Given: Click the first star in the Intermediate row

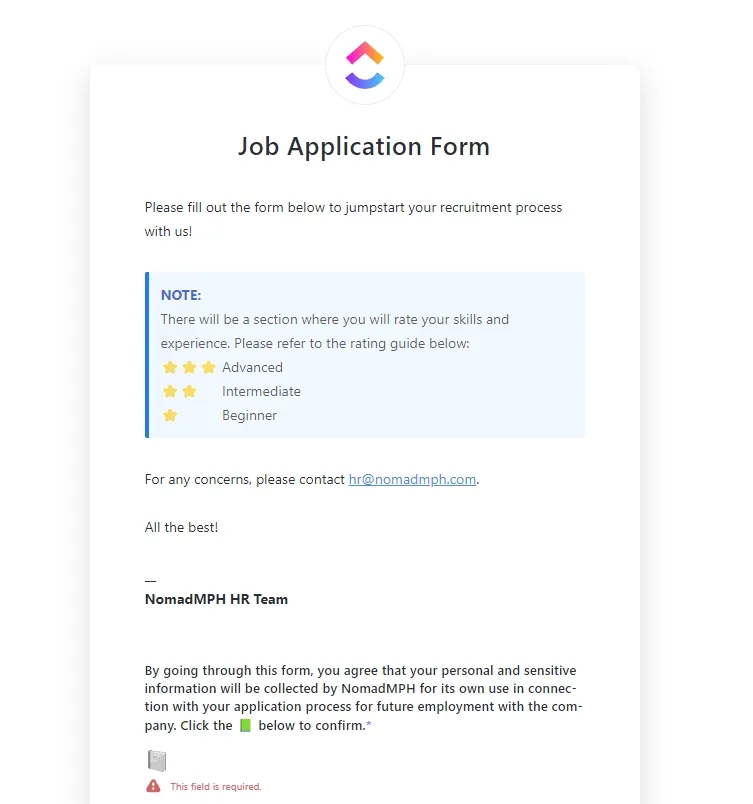Looking at the screenshot, I should (x=170, y=391).
